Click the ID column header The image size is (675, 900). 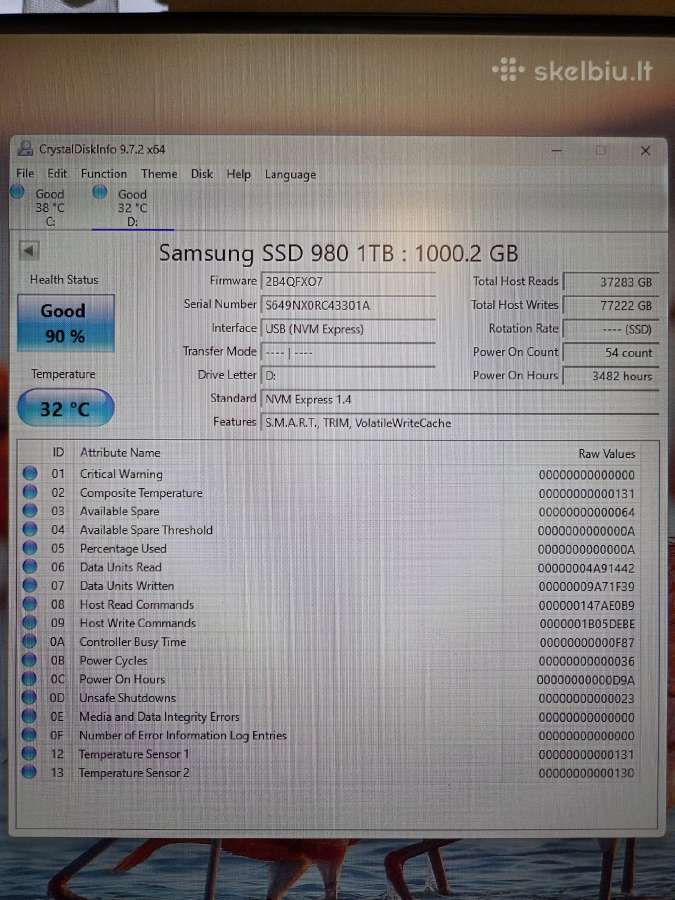click(x=58, y=452)
